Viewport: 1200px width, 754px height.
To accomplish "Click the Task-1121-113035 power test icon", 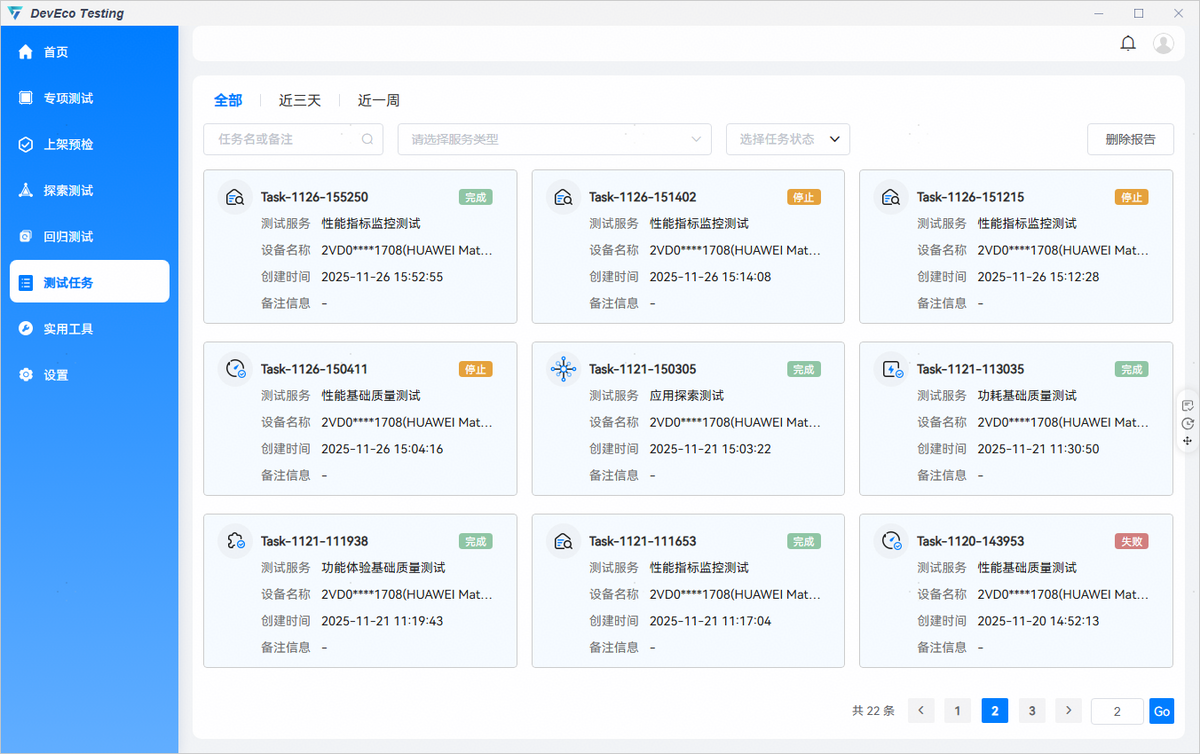I will click(x=891, y=369).
